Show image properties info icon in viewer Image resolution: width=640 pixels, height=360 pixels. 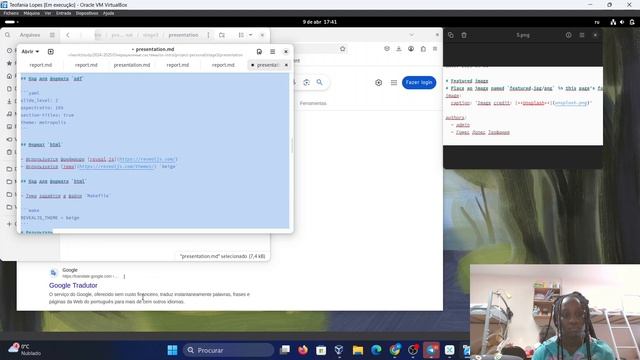pyautogui.click(x=569, y=35)
